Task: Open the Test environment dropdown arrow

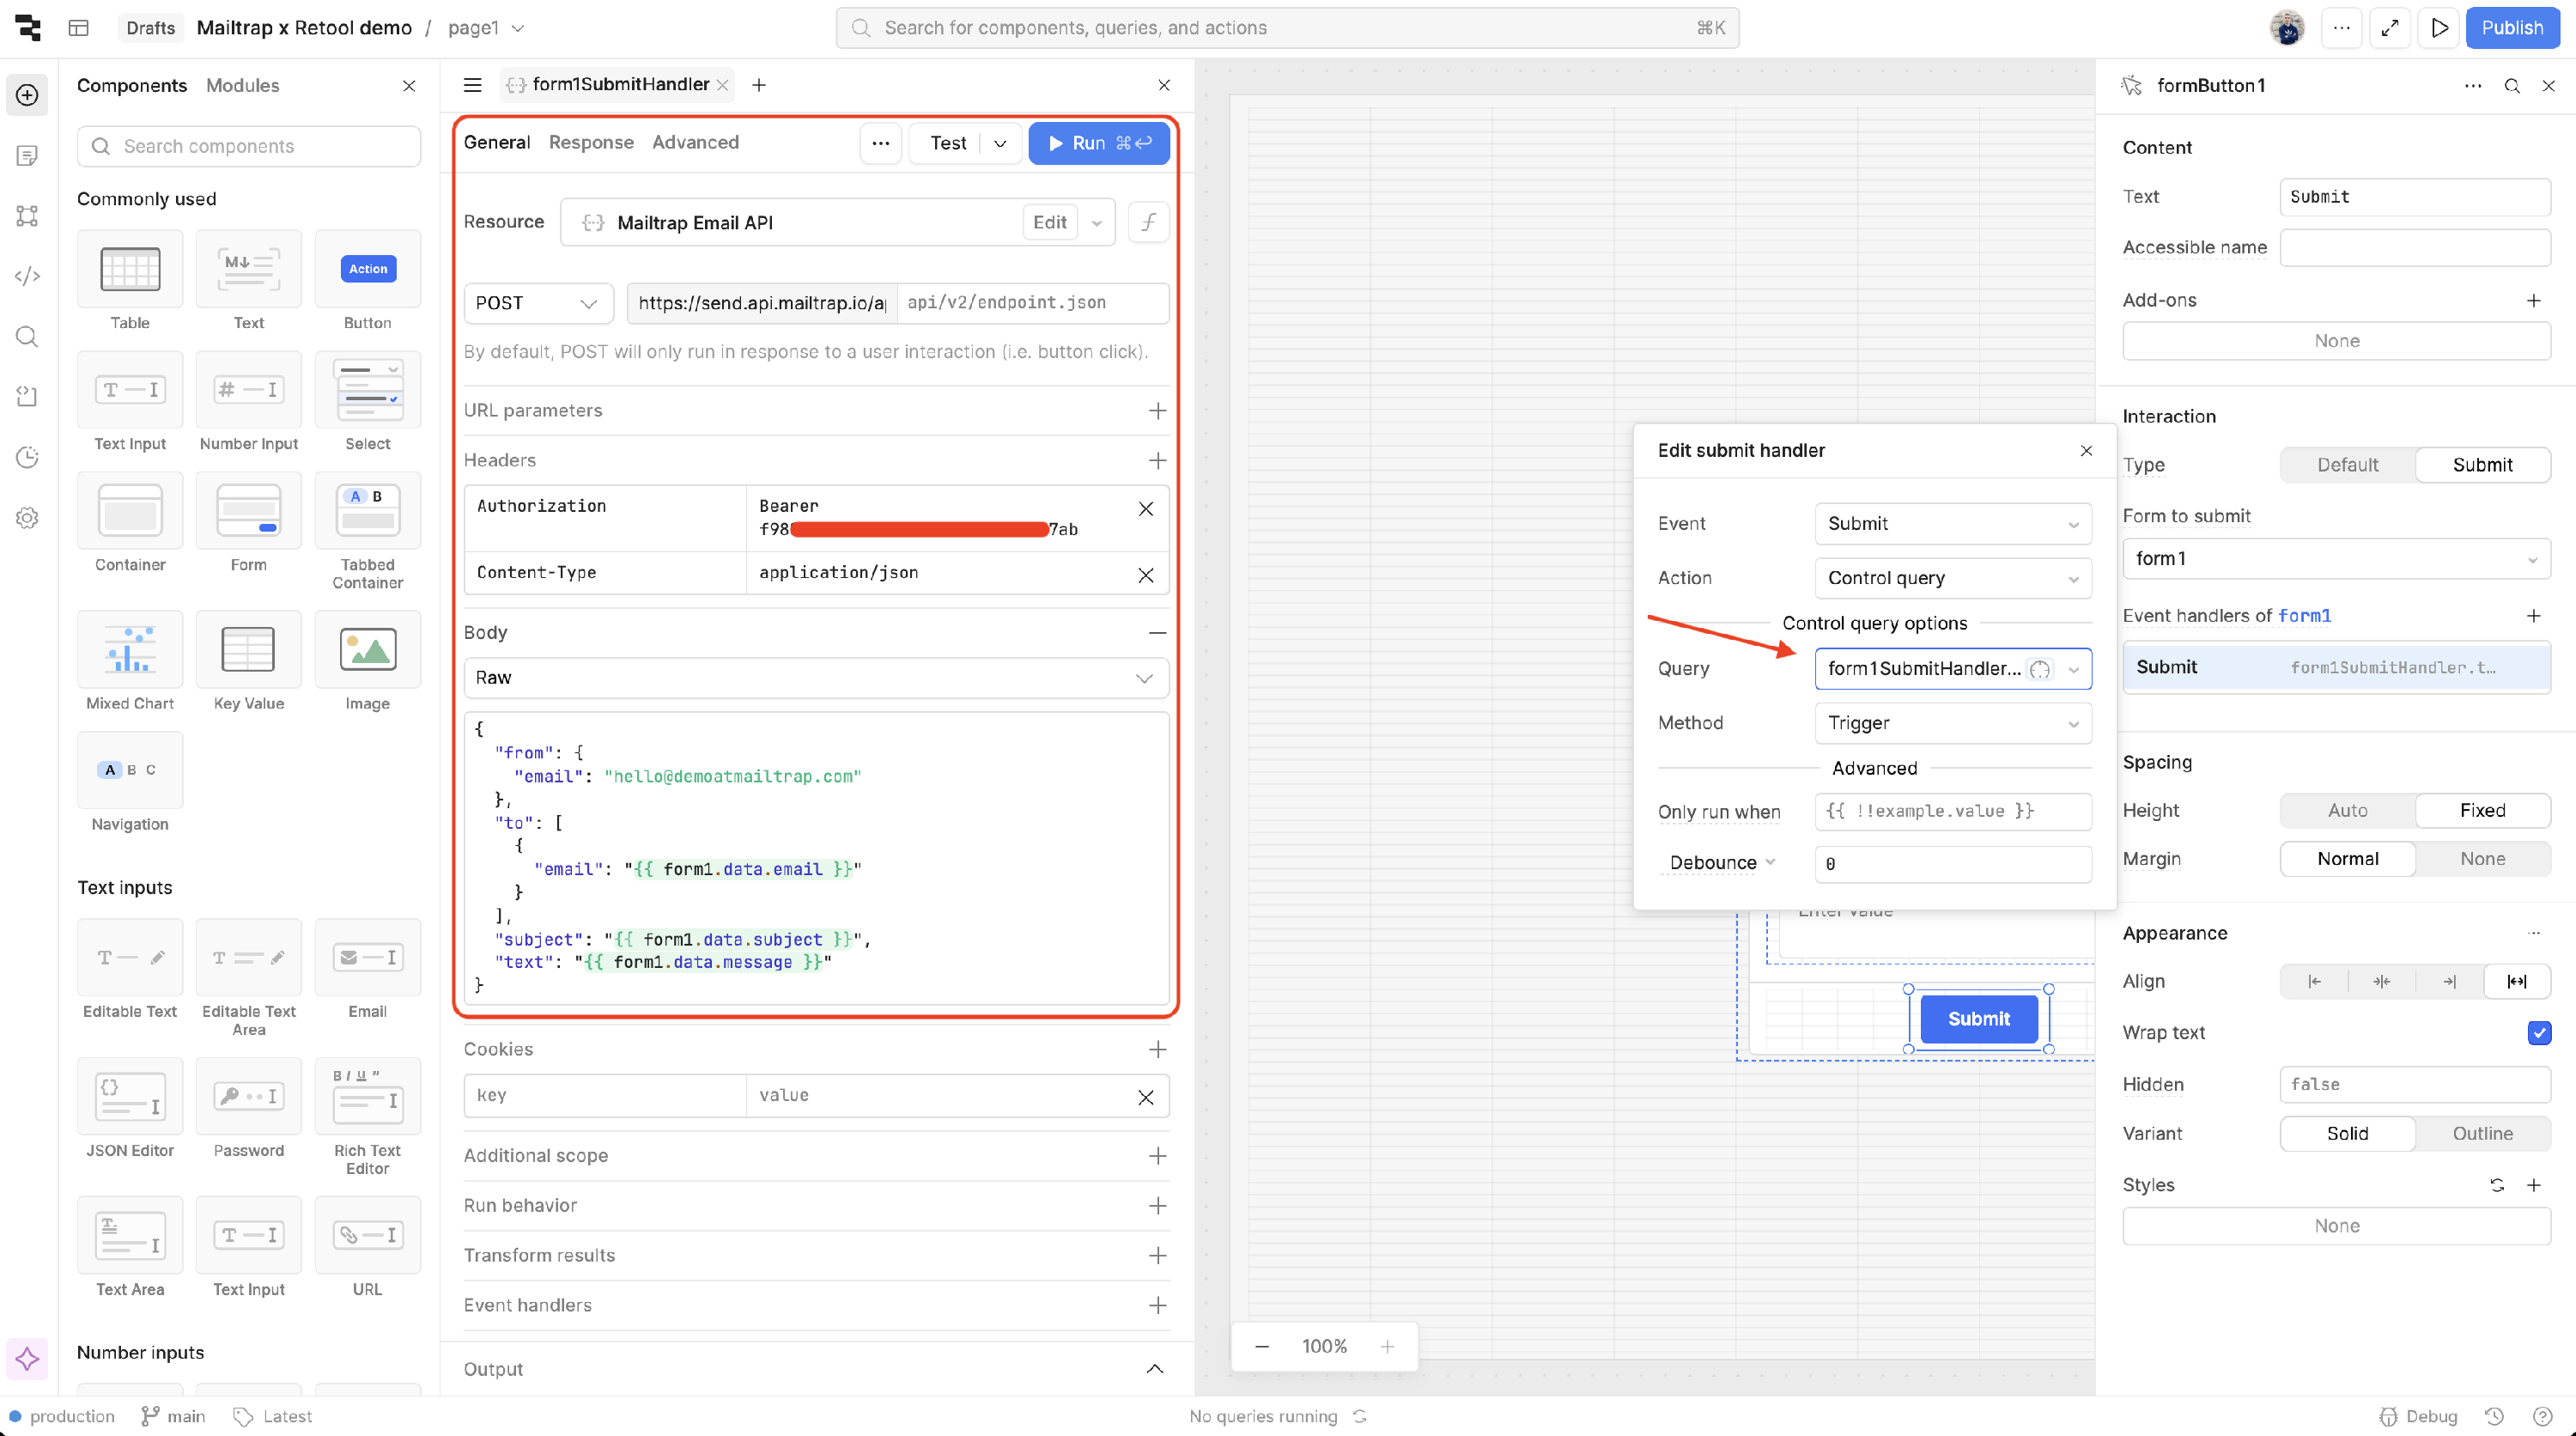Action: tap(1000, 143)
